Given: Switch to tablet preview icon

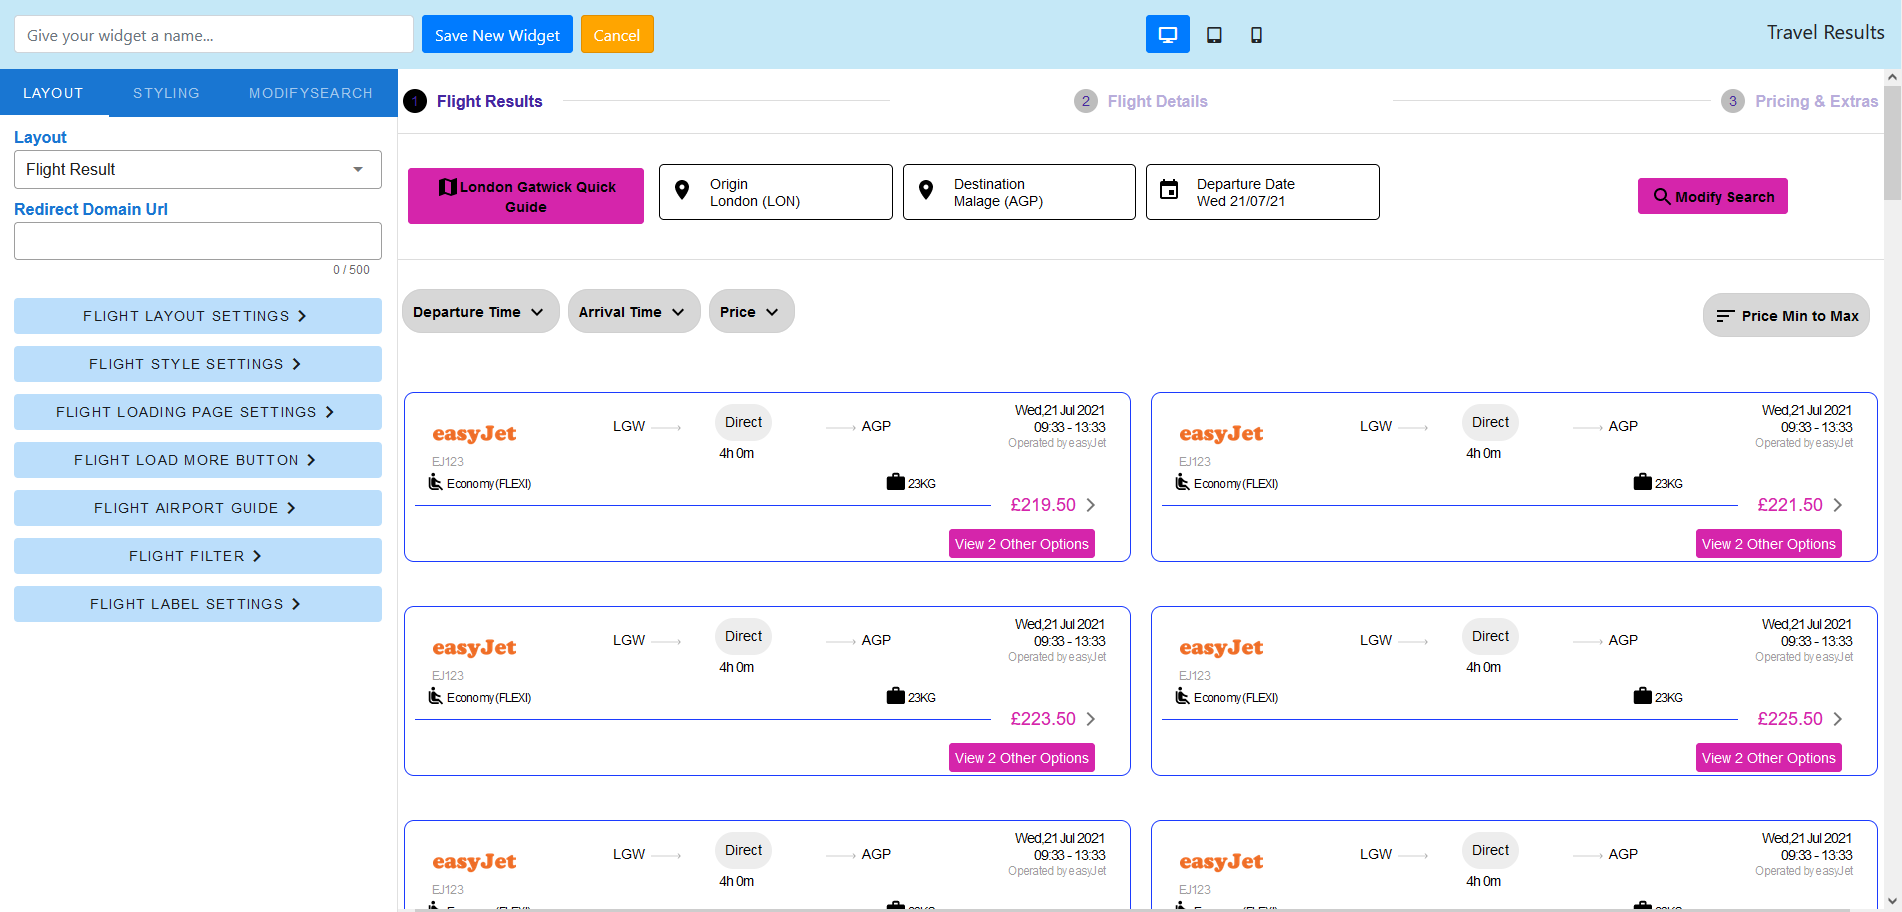Looking at the screenshot, I should [x=1214, y=35].
